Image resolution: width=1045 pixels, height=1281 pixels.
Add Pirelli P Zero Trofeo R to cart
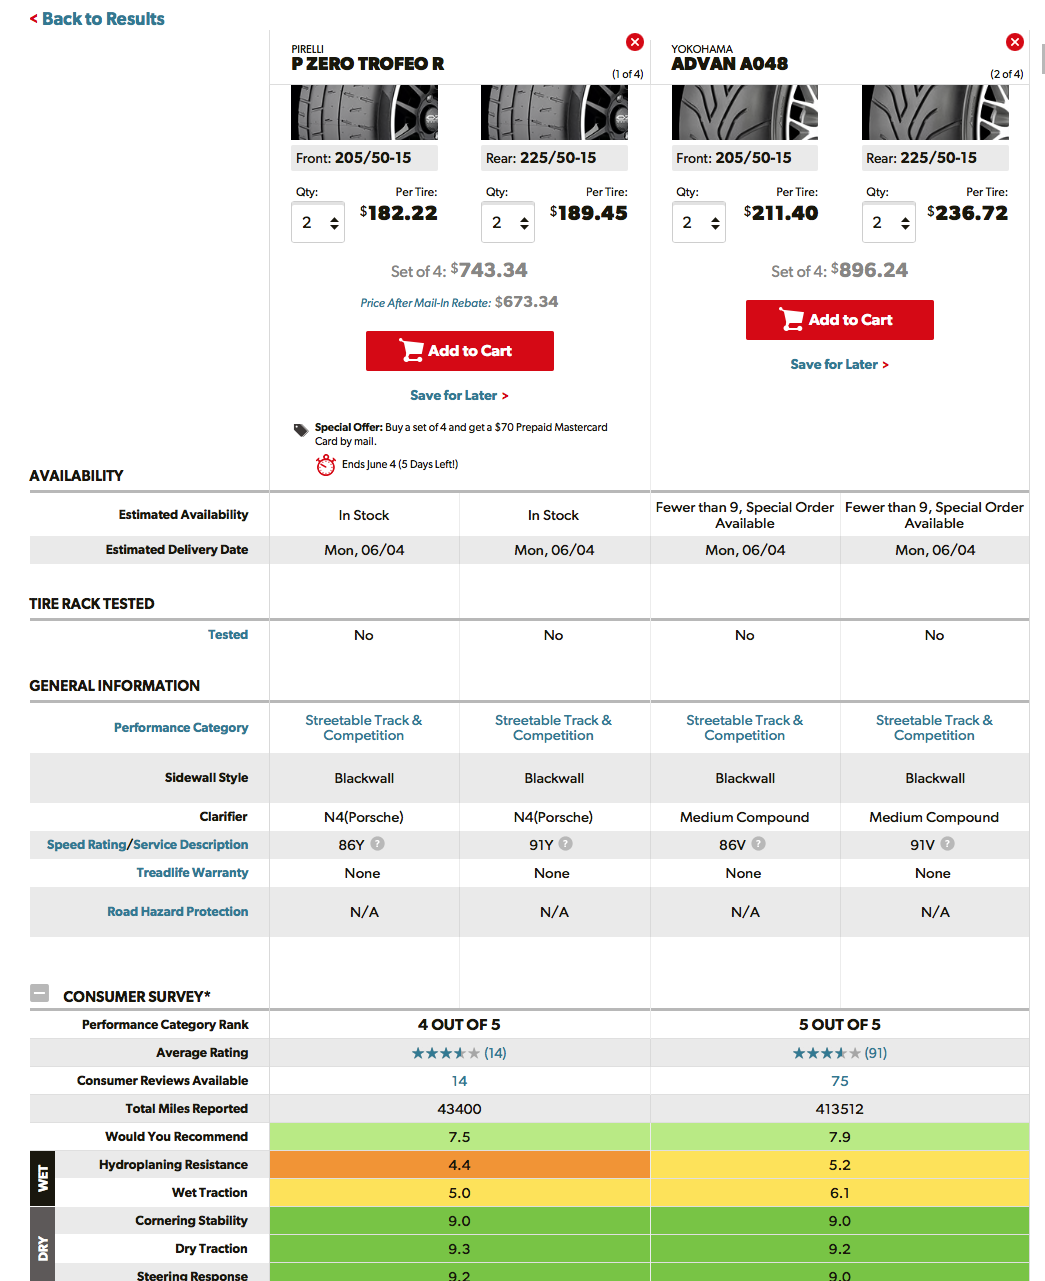pos(459,351)
